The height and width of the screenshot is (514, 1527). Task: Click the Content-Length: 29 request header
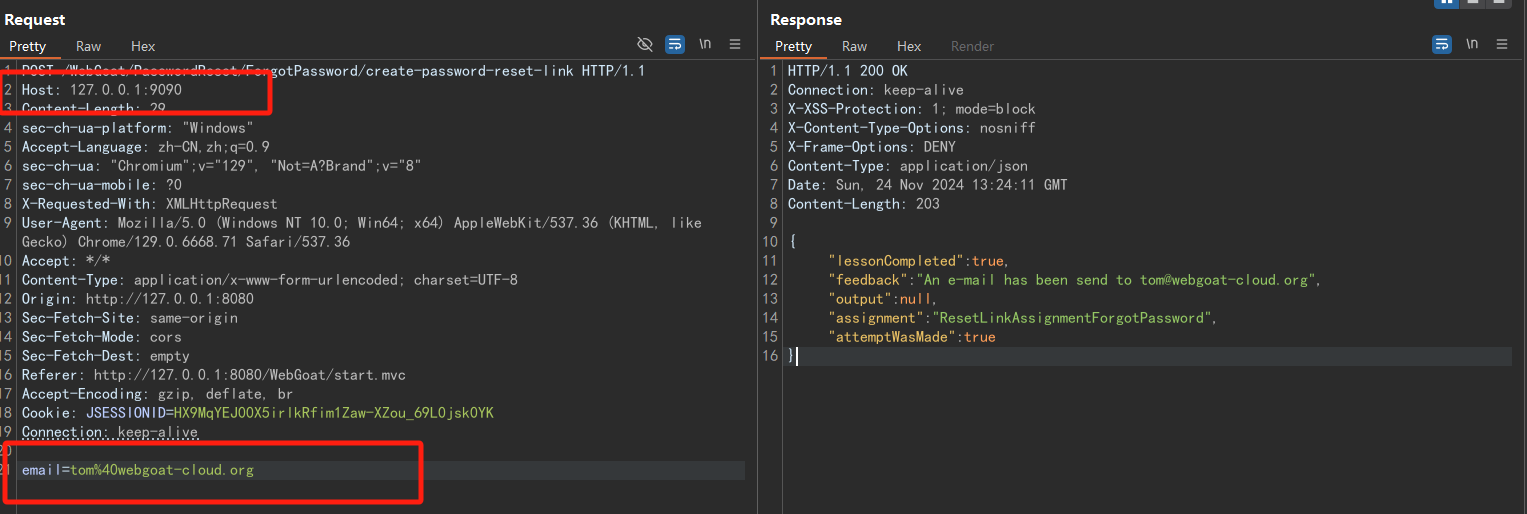tap(94, 109)
